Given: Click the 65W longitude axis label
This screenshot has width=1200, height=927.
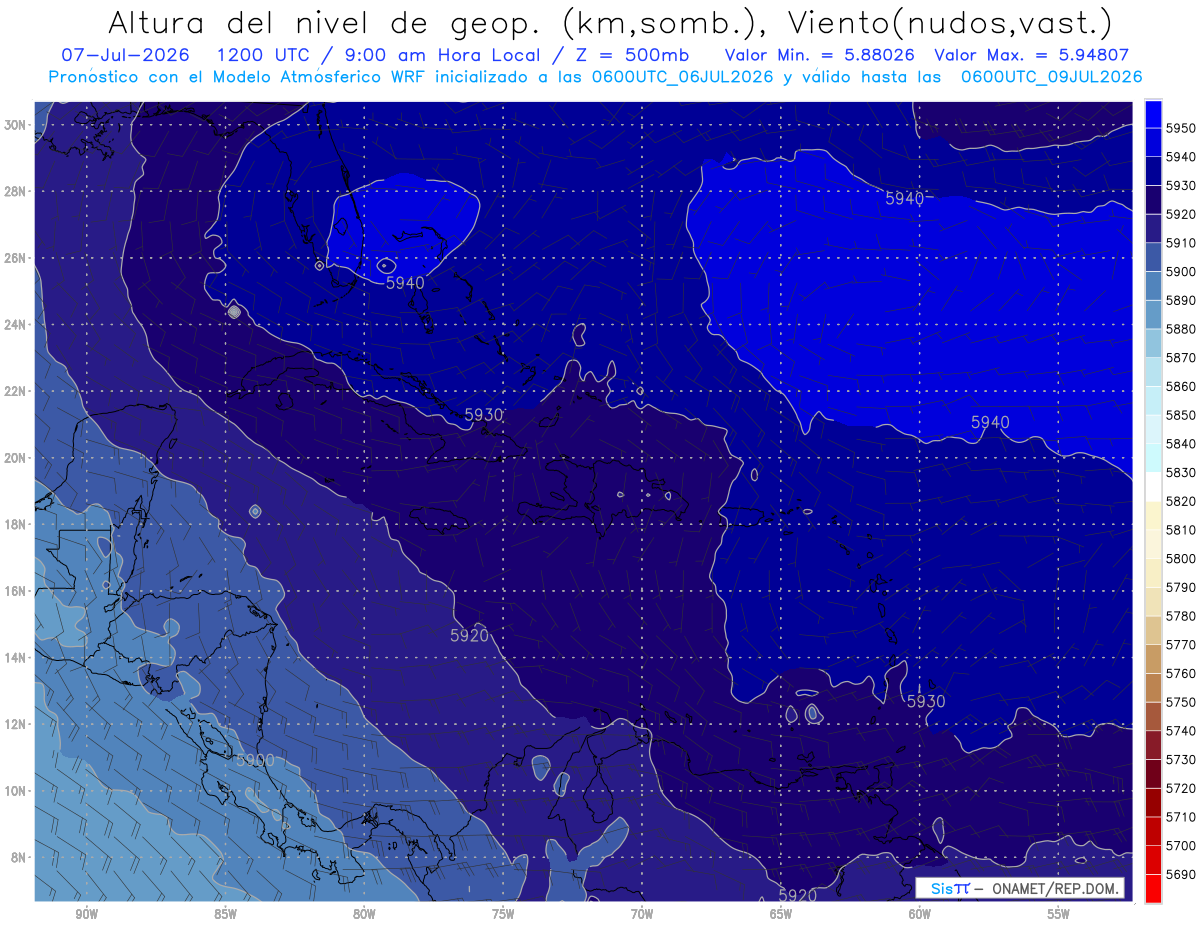Looking at the screenshot, I should point(781,914).
